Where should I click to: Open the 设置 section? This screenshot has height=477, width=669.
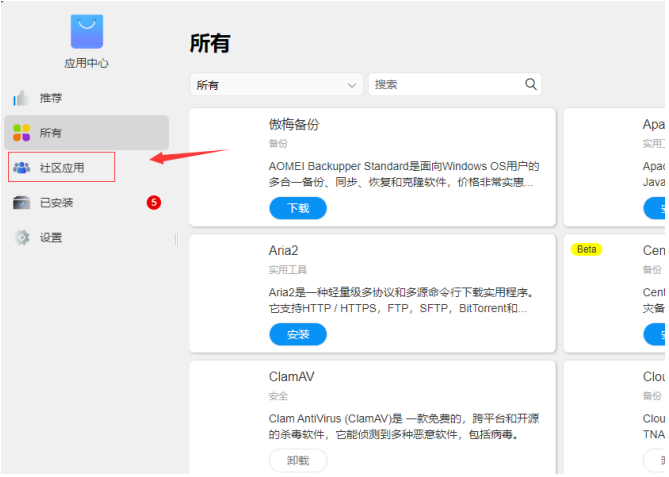coord(87,238)
